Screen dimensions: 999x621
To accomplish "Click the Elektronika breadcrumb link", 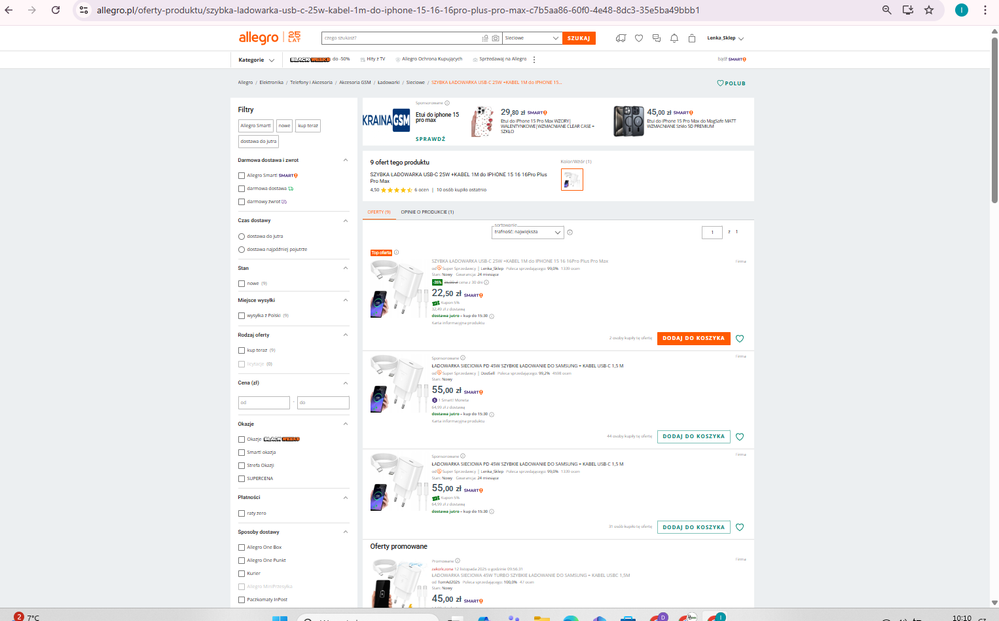I will pyautogui.click(x=271, y=83).
